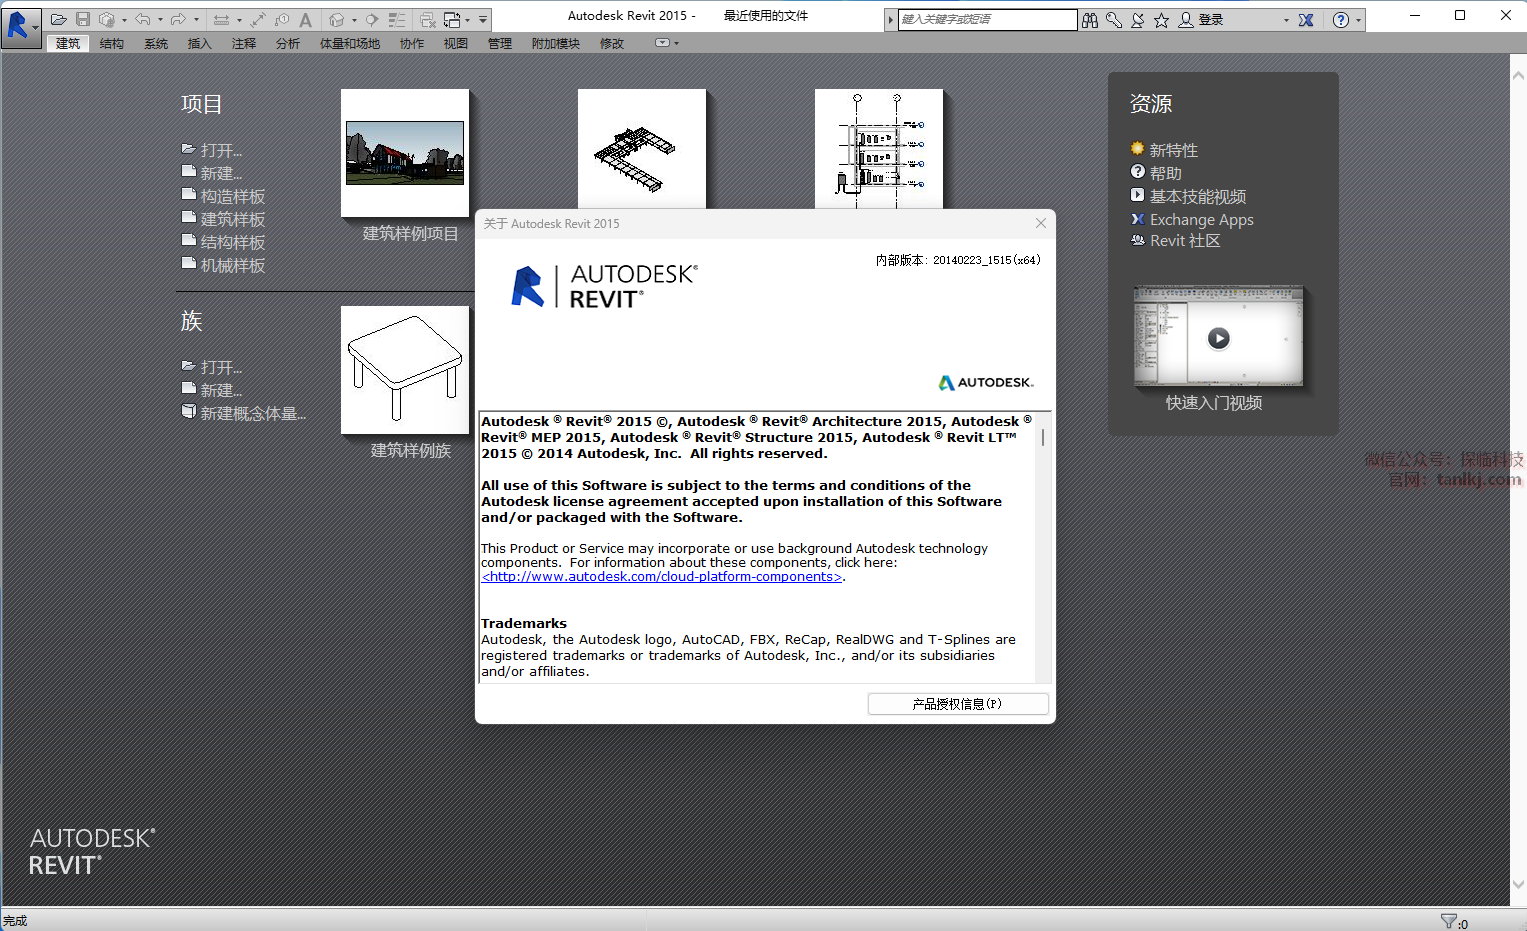Image resolution: width=1527 pixels, height=931 pixels.
Task: Play the 快速入门视频 video thumbnail
Action: pyautogui.click(x=1218, y=338)
